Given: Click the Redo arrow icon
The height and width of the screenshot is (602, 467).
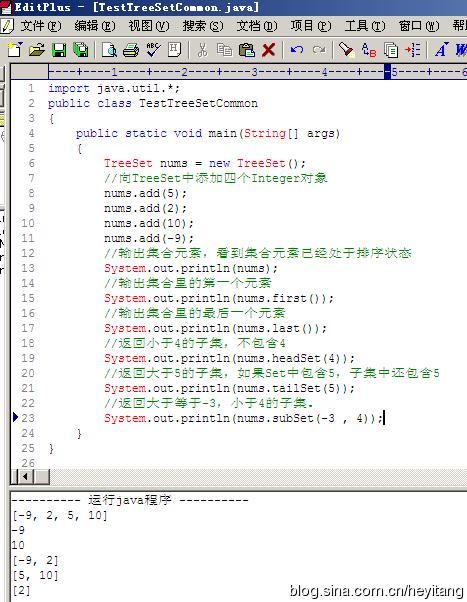Looking at the screenshot, I should point(319,50).
